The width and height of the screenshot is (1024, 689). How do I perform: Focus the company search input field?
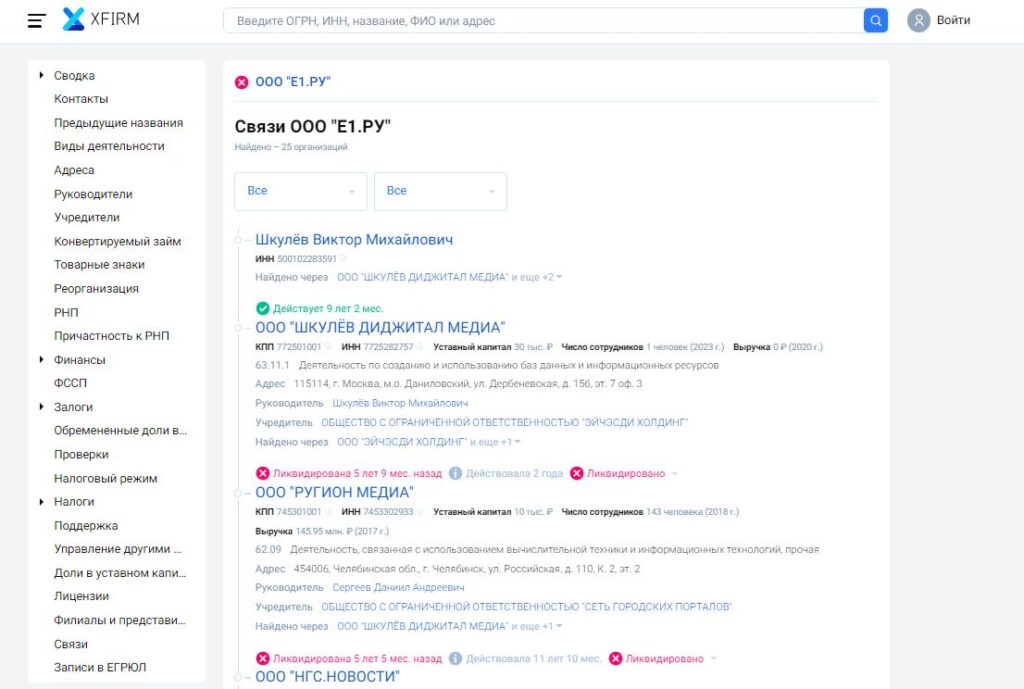pos(540,21)
